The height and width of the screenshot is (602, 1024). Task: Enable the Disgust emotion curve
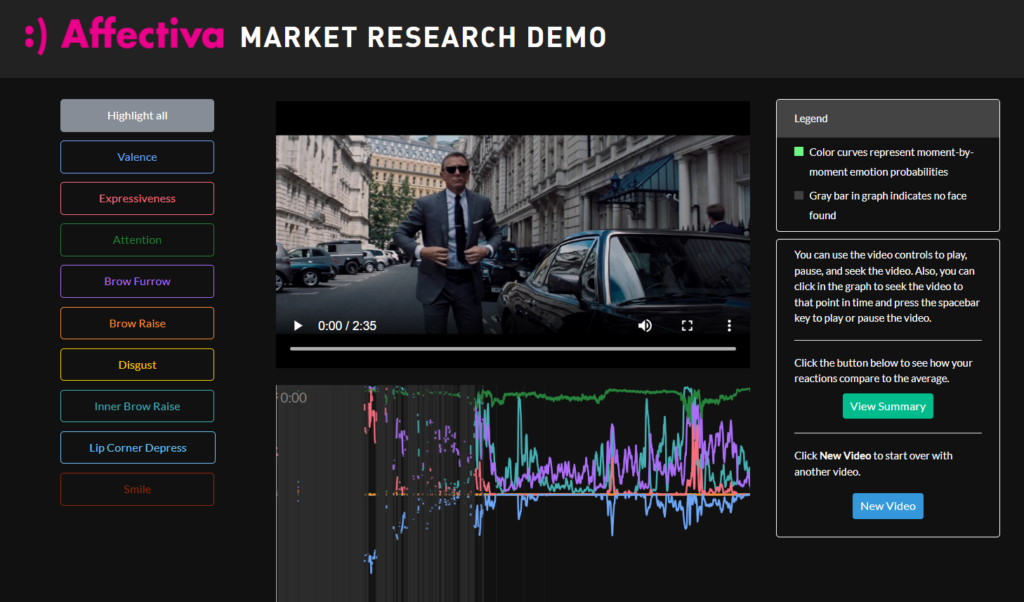[x=137, y=365]
